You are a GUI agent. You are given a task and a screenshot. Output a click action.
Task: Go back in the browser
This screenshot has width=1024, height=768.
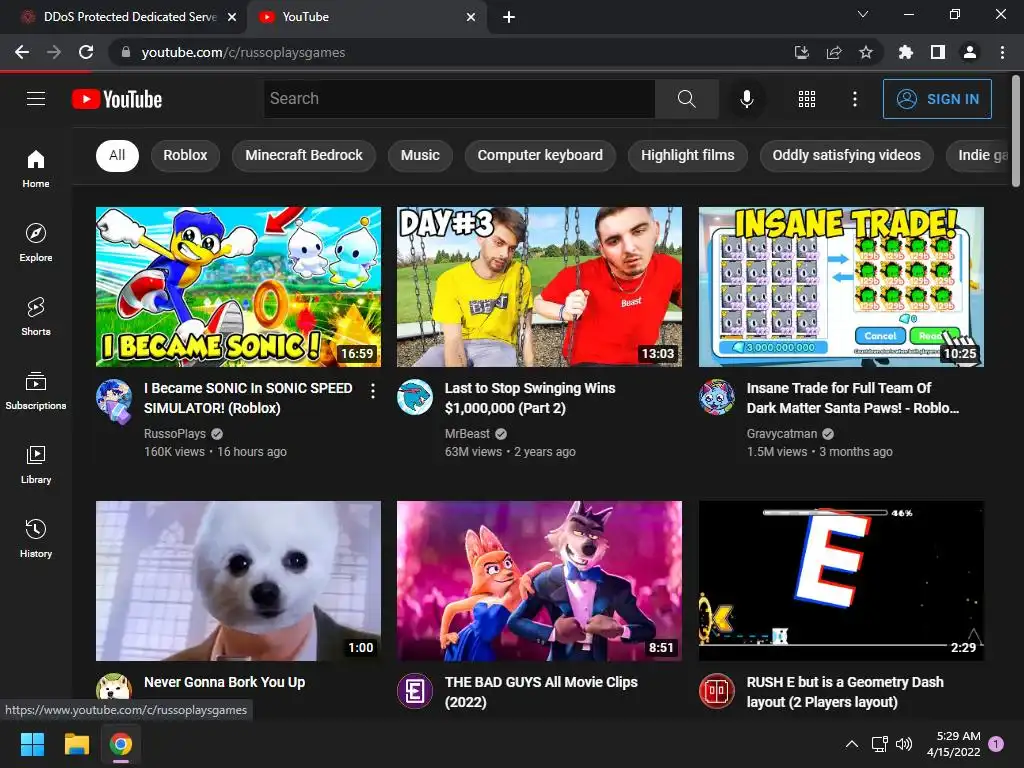pyautogui.click(x=22, y=52)
